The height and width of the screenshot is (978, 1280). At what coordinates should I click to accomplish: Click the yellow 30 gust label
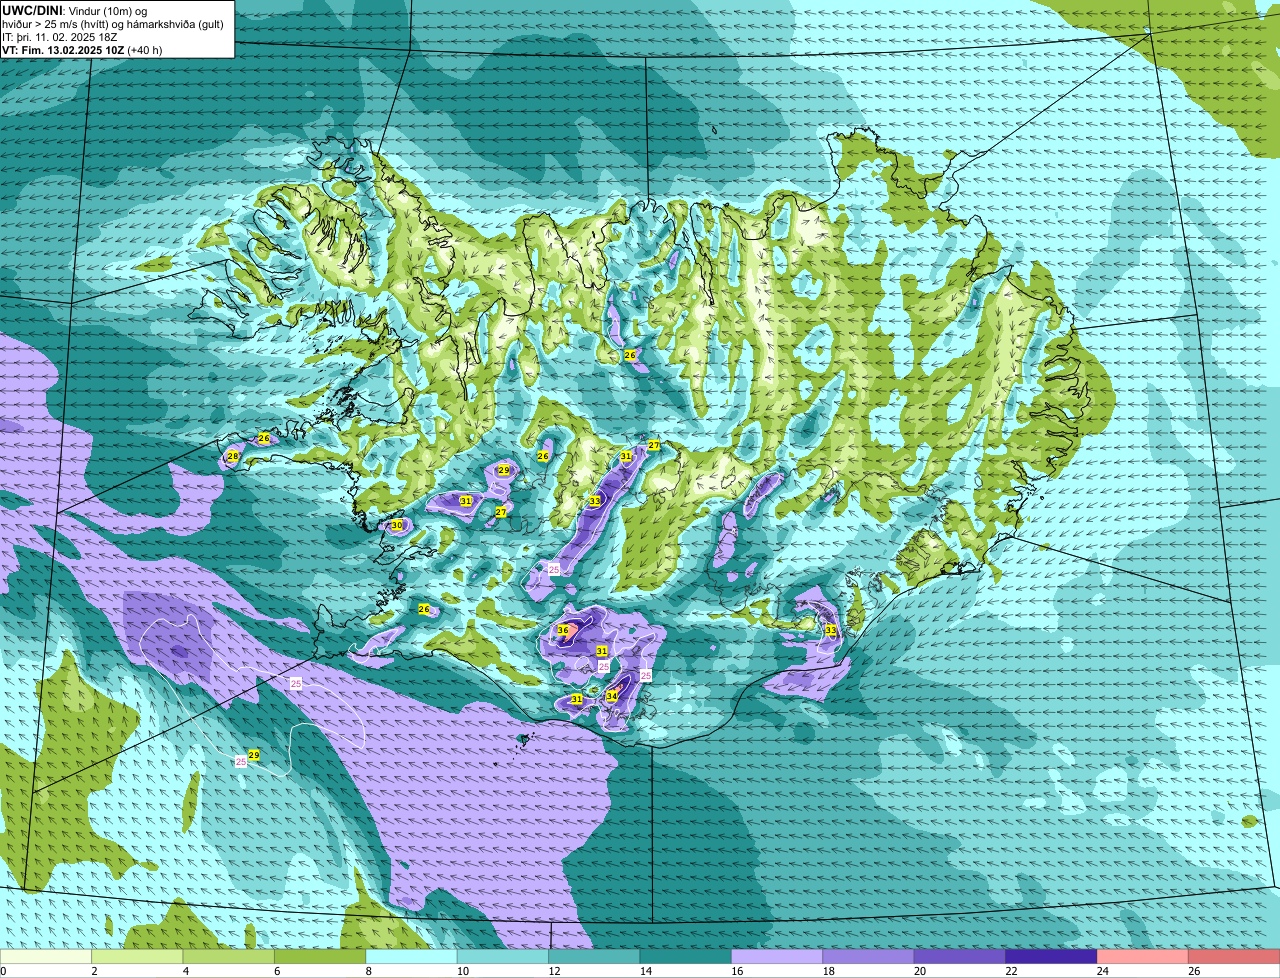pyautogui.click(x=397, y=525)
